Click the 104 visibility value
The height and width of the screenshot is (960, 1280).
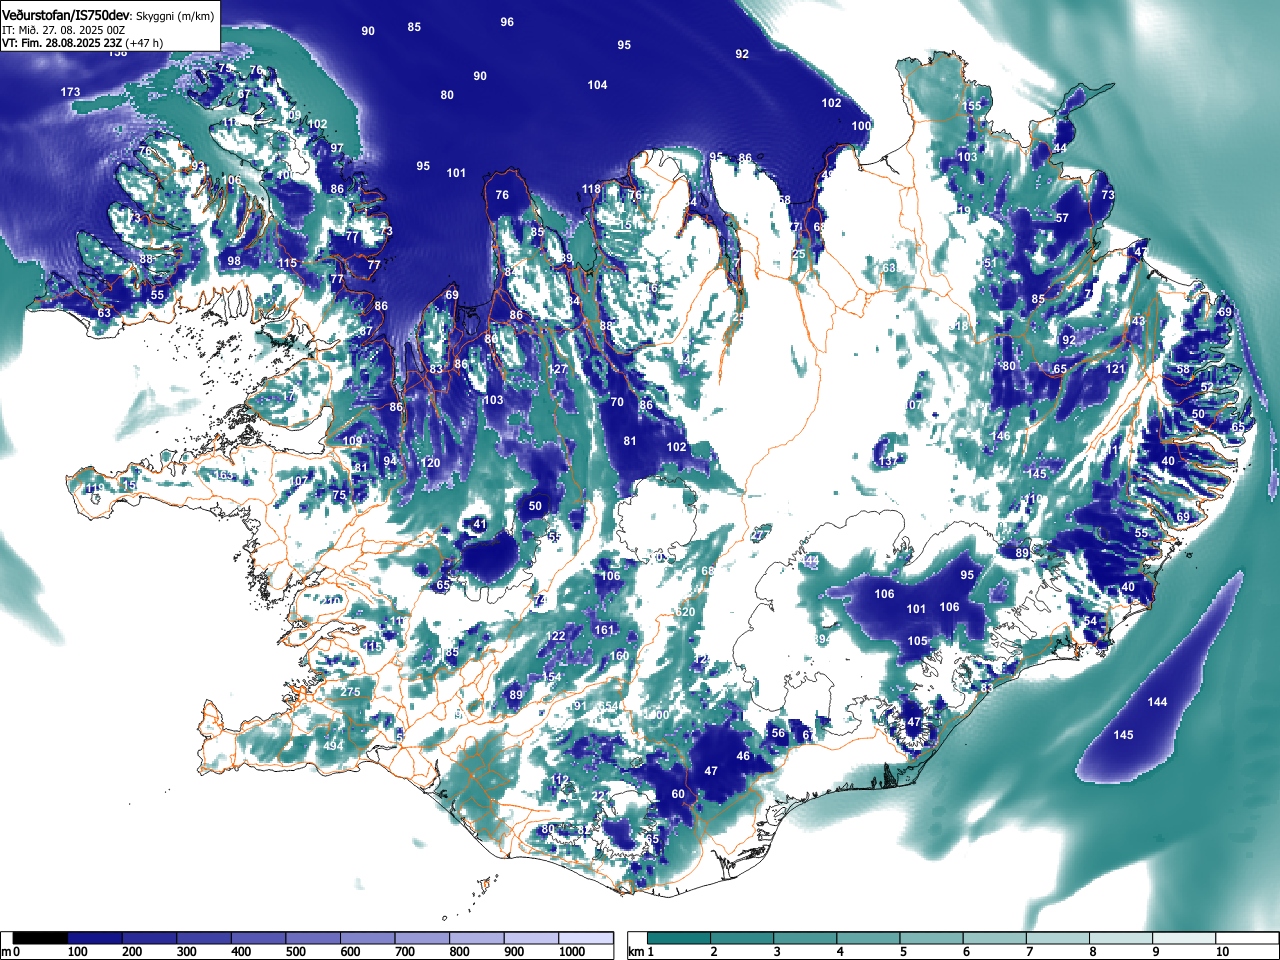(x=597, y=85)
